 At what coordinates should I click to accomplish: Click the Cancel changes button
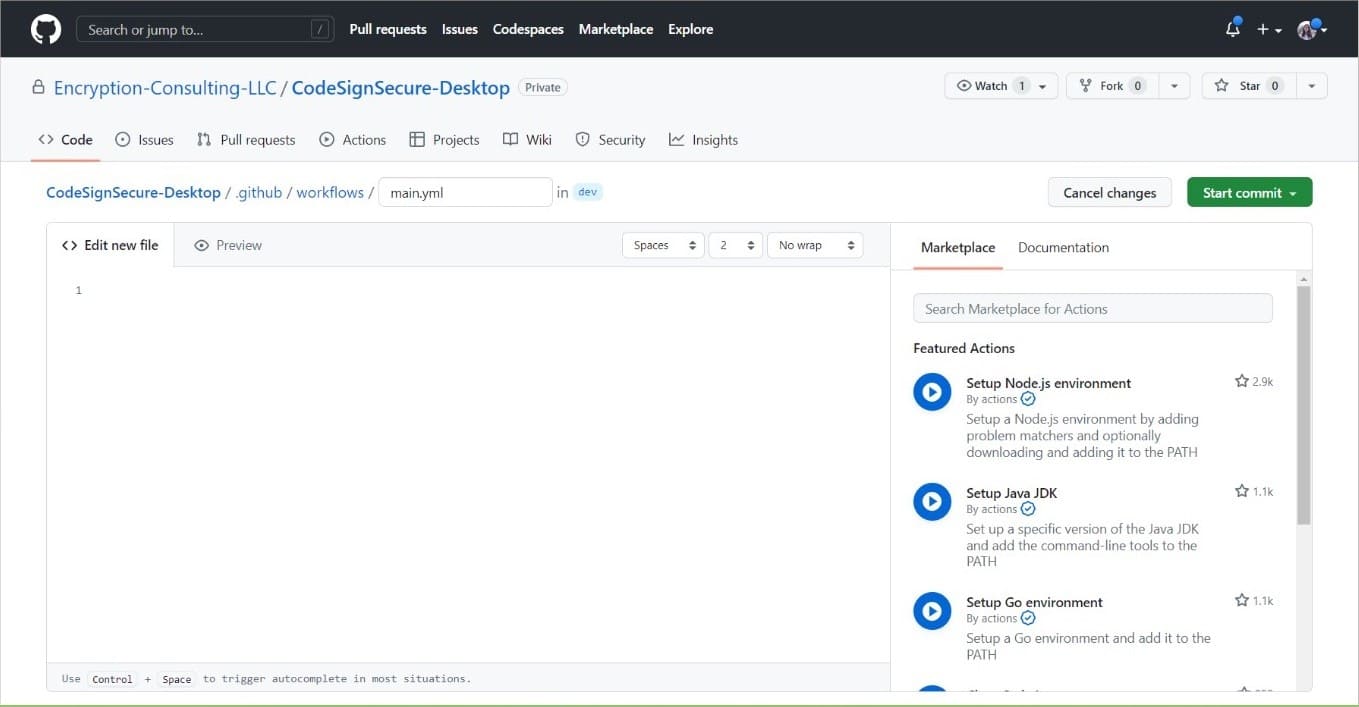pyautogui.click(x=1109, y=193)
